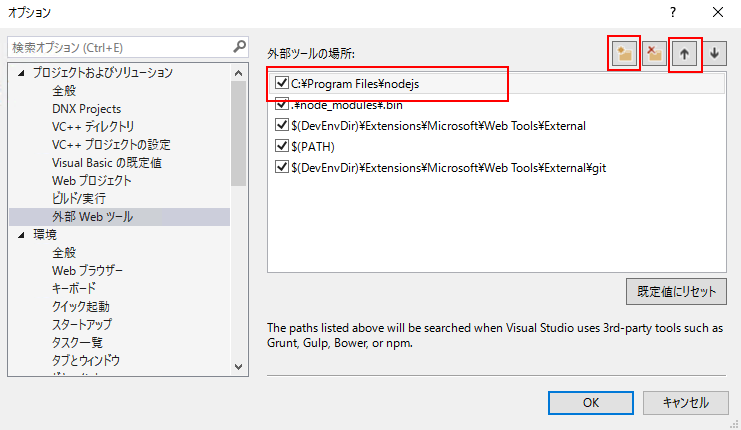Collapse the プロジェクトおよびソリューション tree node
741x430 pixels.
[x=21, y=73]
